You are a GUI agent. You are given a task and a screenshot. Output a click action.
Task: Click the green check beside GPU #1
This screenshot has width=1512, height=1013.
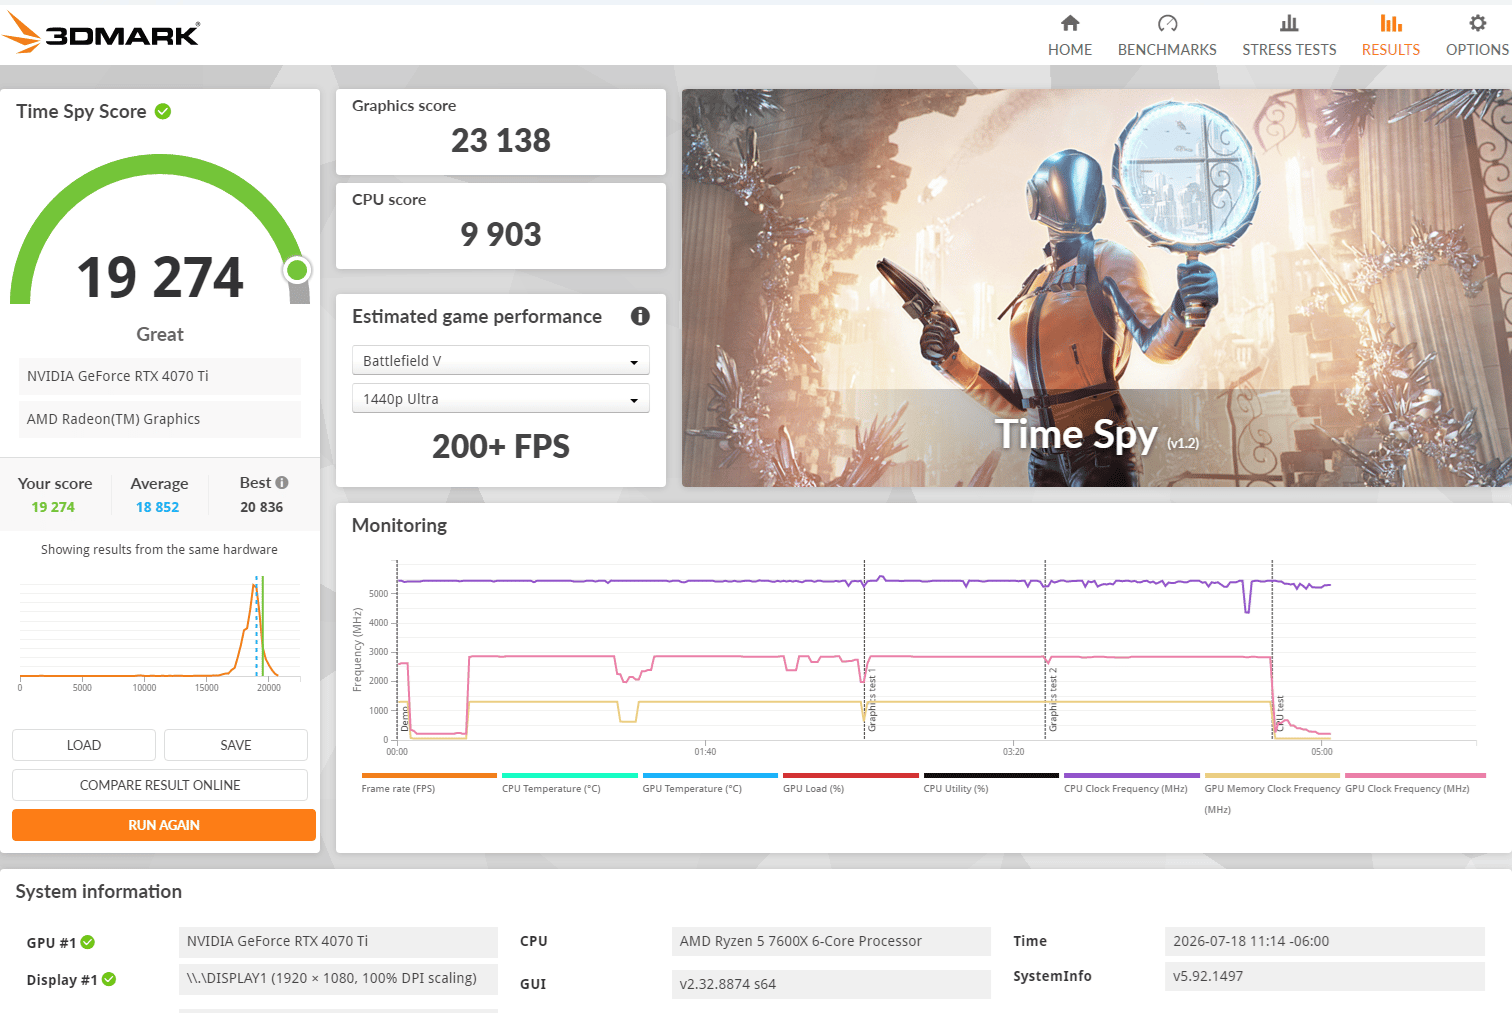[x=88, y=942]
